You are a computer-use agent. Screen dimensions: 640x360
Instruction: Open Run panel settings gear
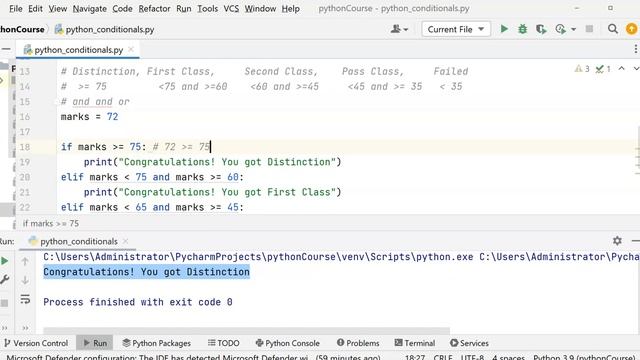click(617, 241)
